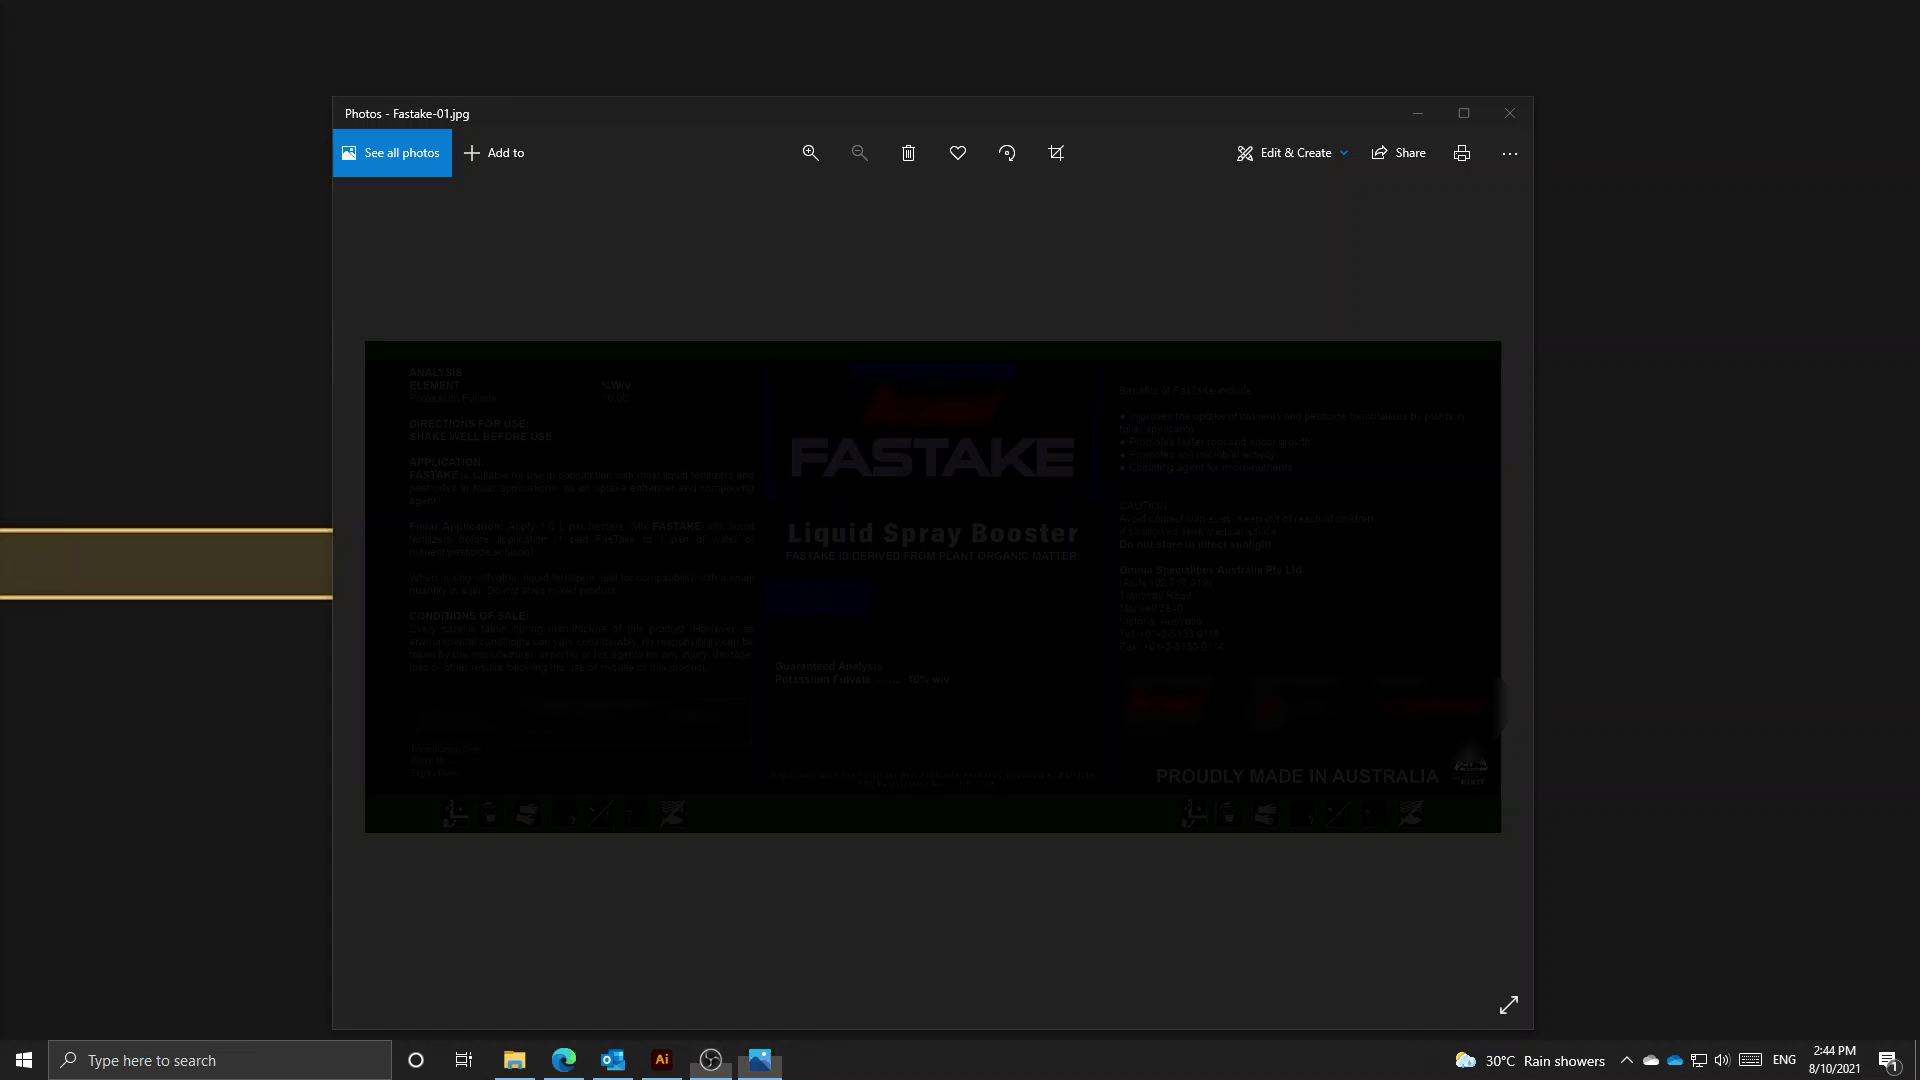Open Task View on taskbar

[x=464, y=1060]
